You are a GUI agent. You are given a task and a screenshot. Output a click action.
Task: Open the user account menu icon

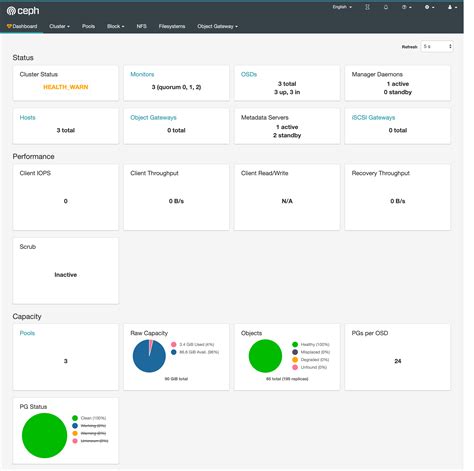coord(452,7)
